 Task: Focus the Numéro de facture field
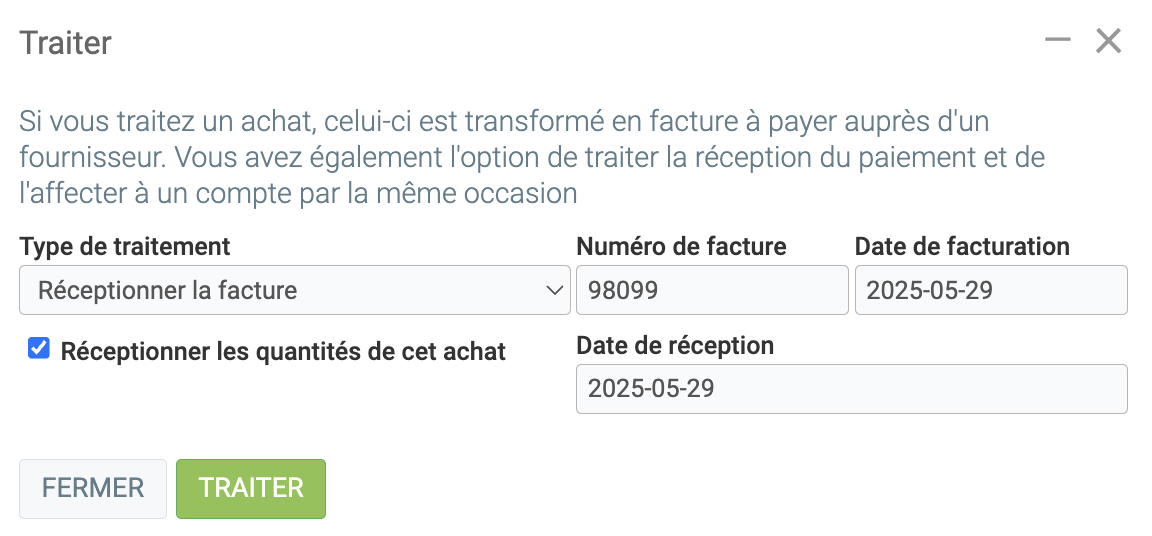point(711,291)
